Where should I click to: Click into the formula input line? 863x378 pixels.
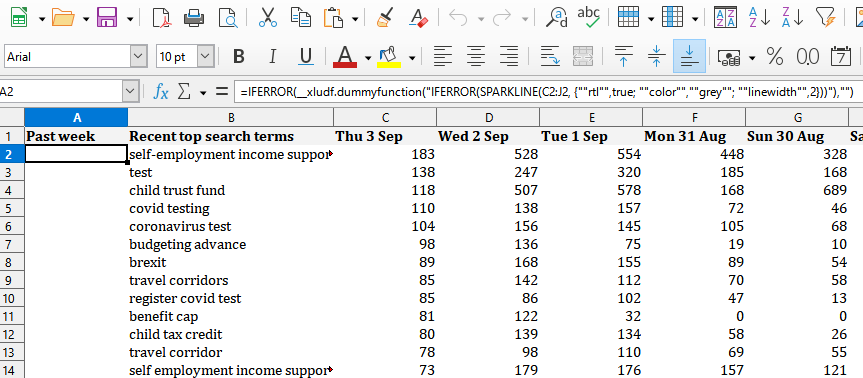548,92
